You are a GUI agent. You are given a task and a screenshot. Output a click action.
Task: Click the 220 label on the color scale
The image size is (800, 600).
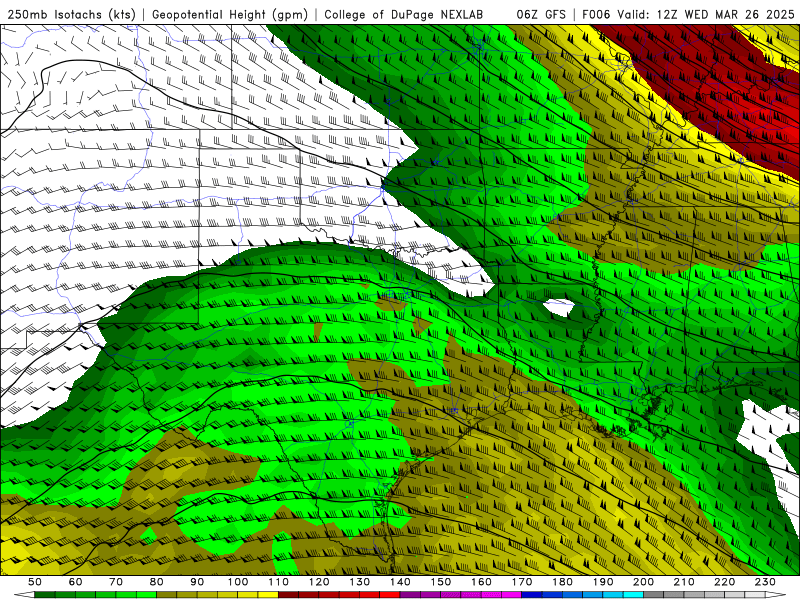[x=725, y=582]
